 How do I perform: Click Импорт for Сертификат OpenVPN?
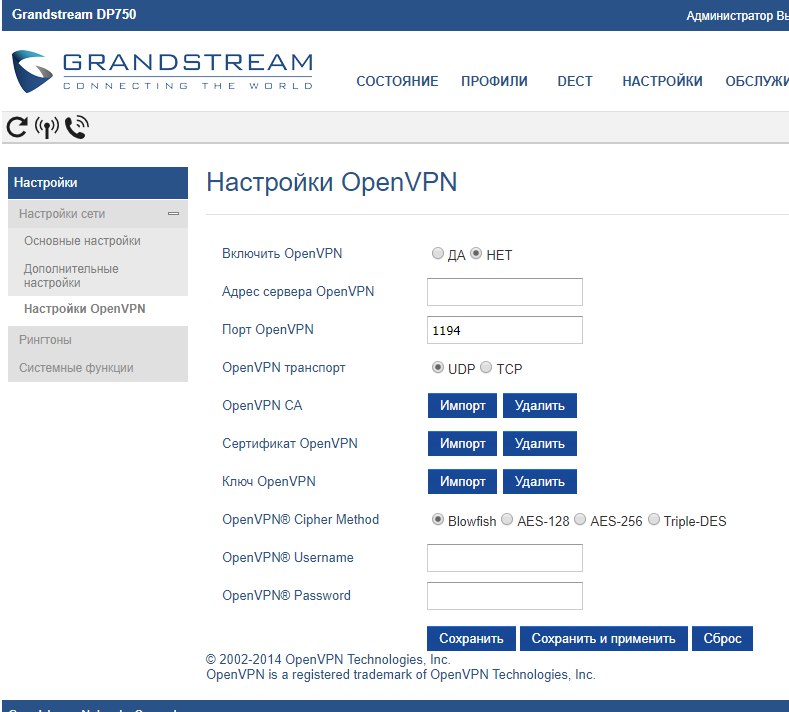point(462,443)
